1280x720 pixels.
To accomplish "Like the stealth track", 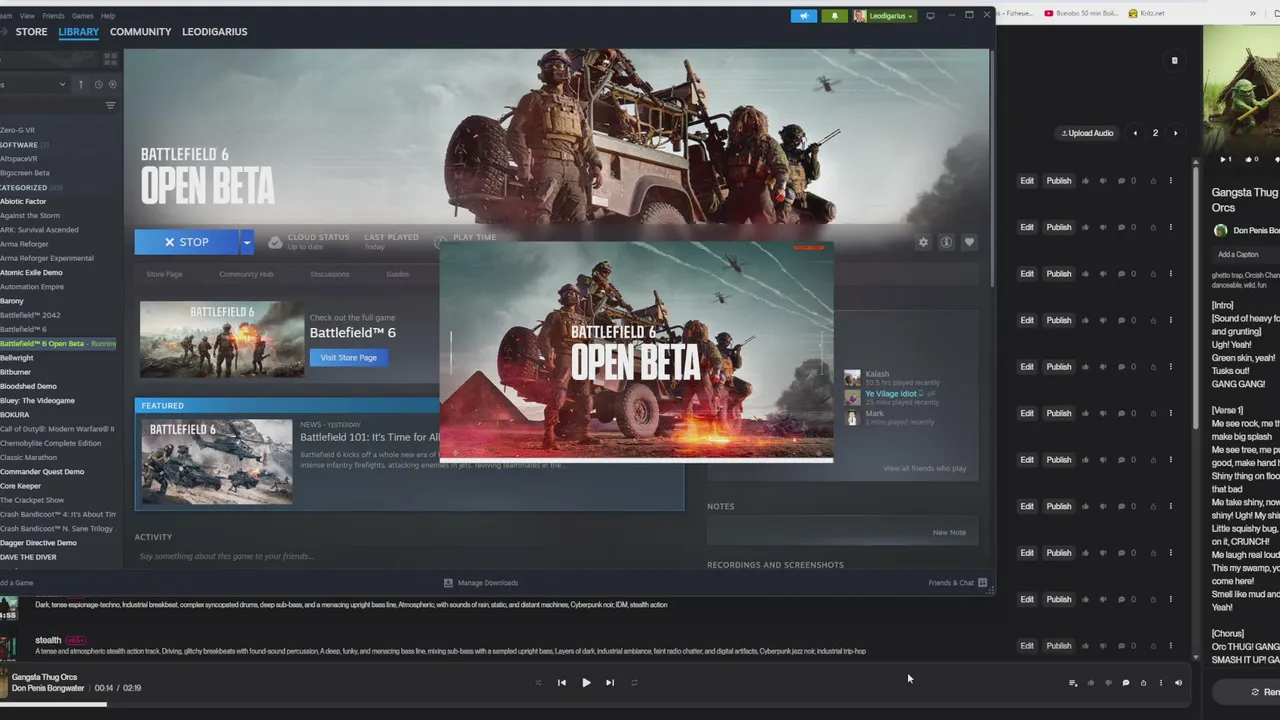I will click(1086, 646).
